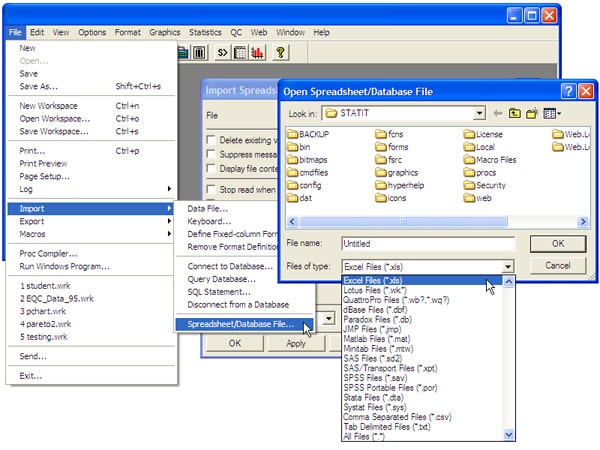Click the File name text field

click(x=427, y=243)
